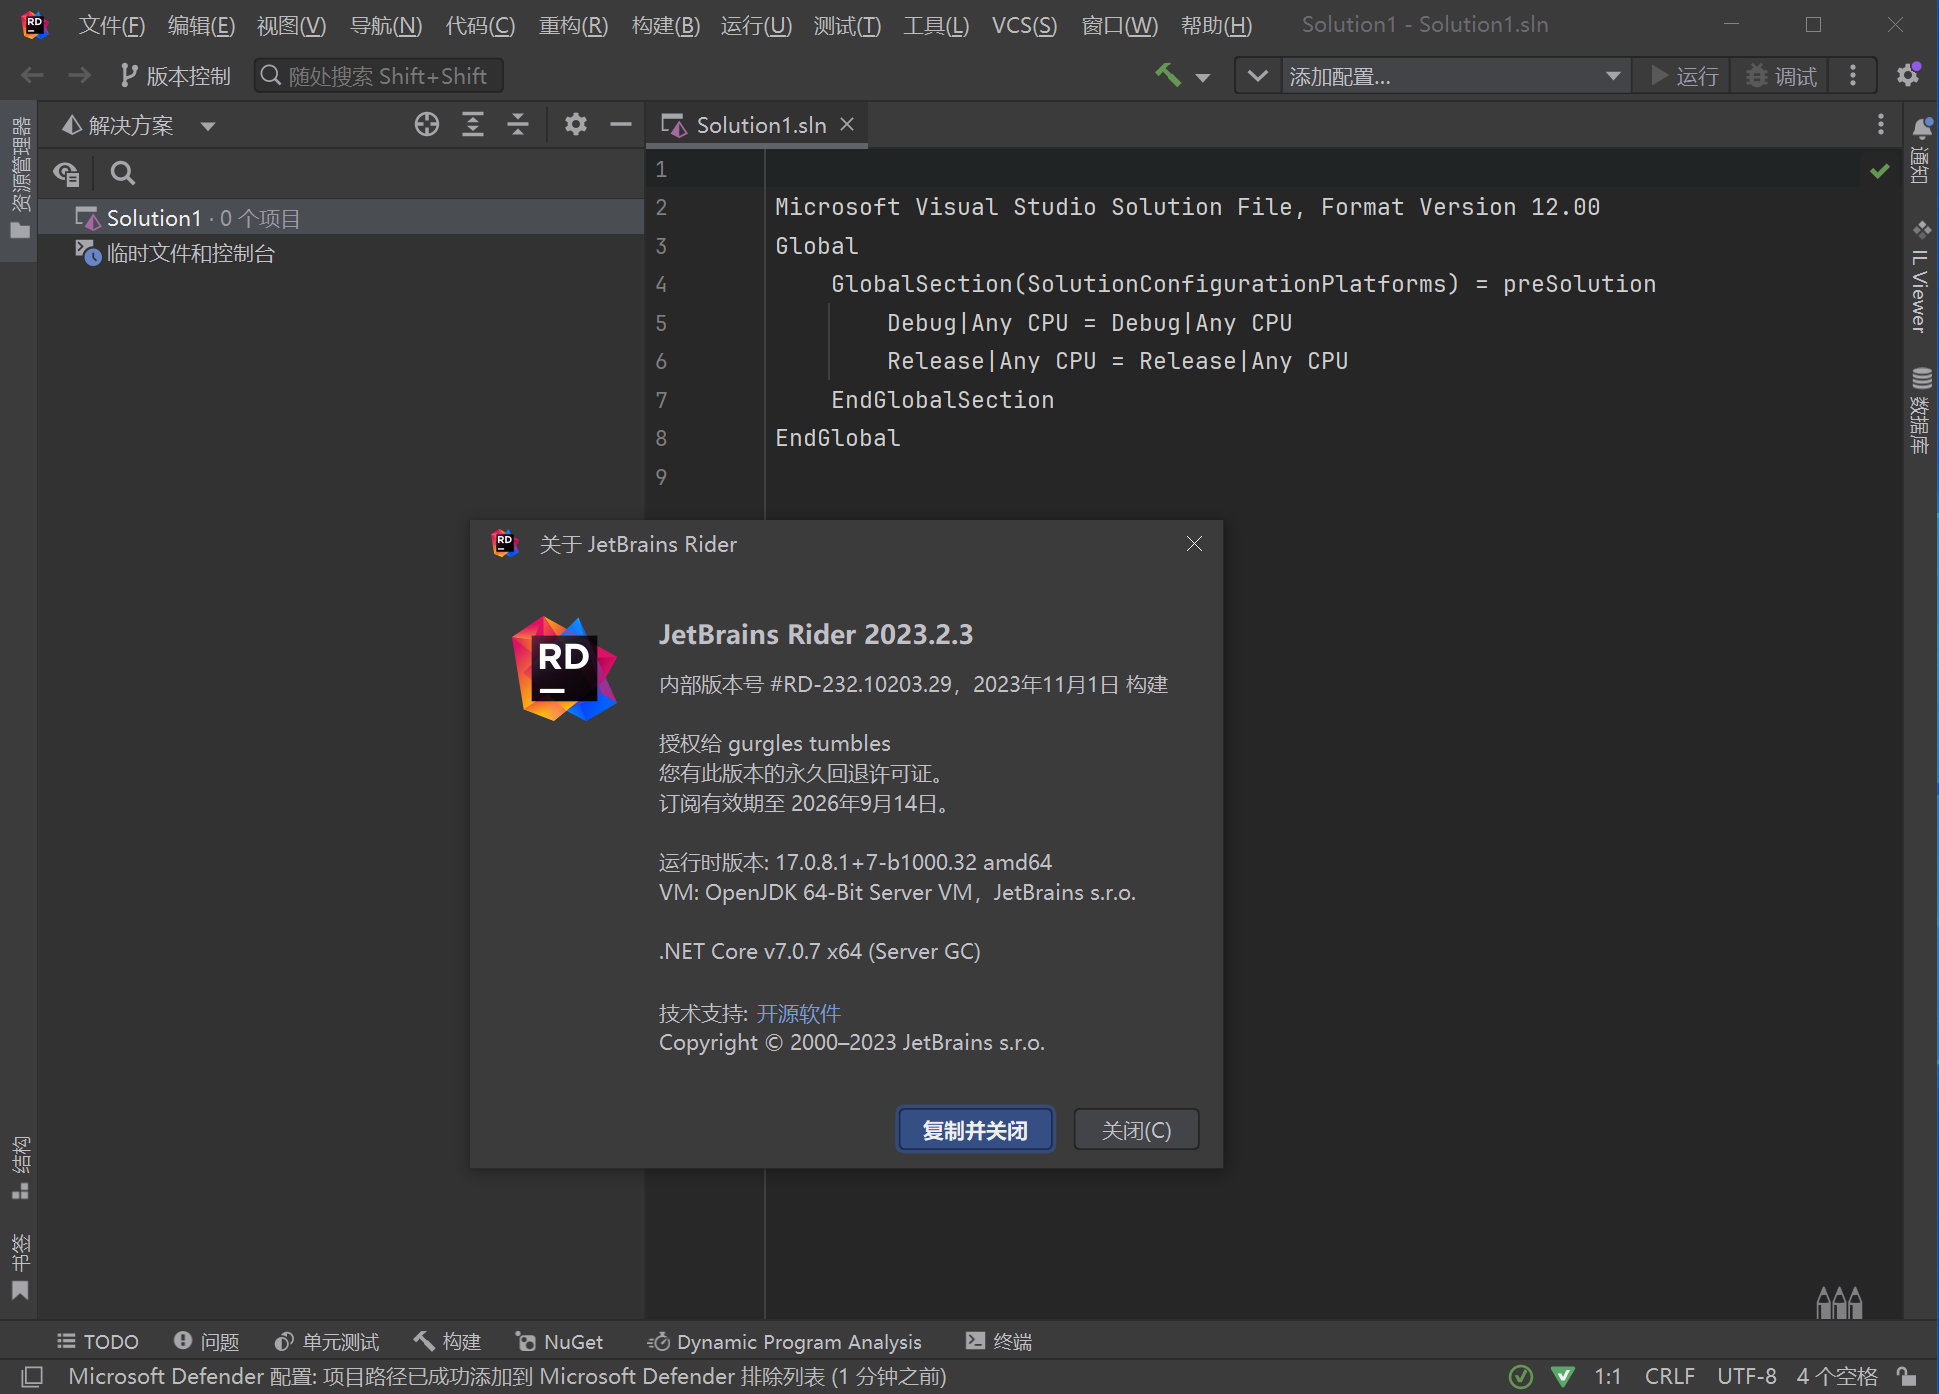Open the 导航(N) menu
The image size is (1939, 1394).
point(386,25)
